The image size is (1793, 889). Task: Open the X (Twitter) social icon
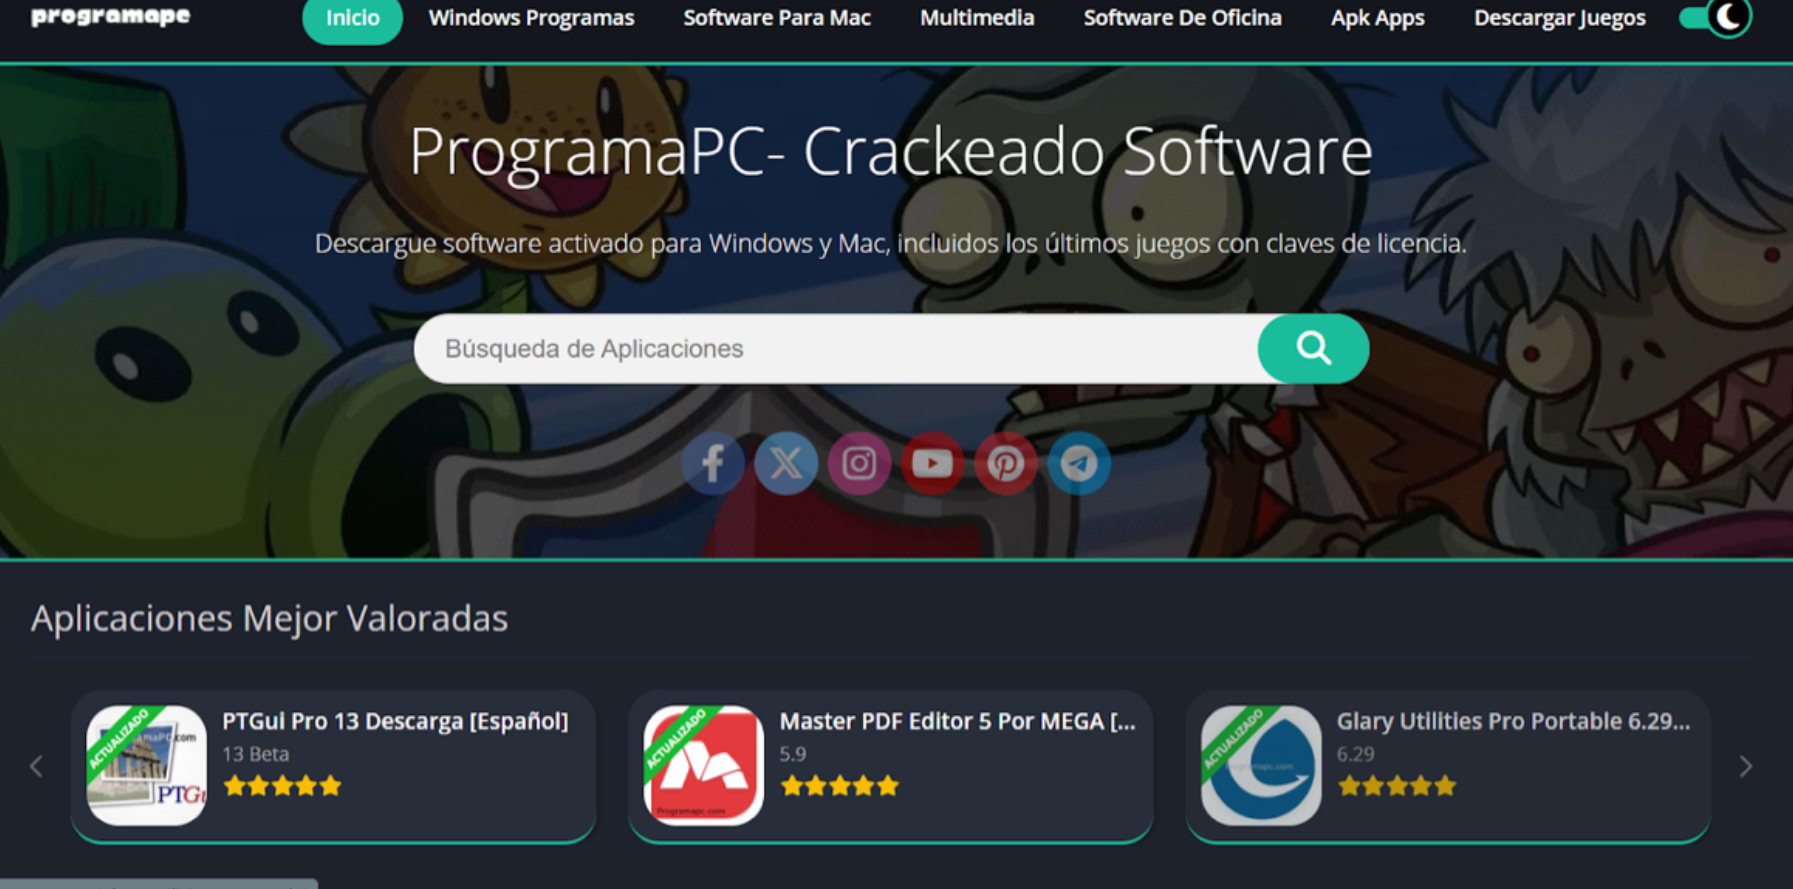[x=786, y=464]
